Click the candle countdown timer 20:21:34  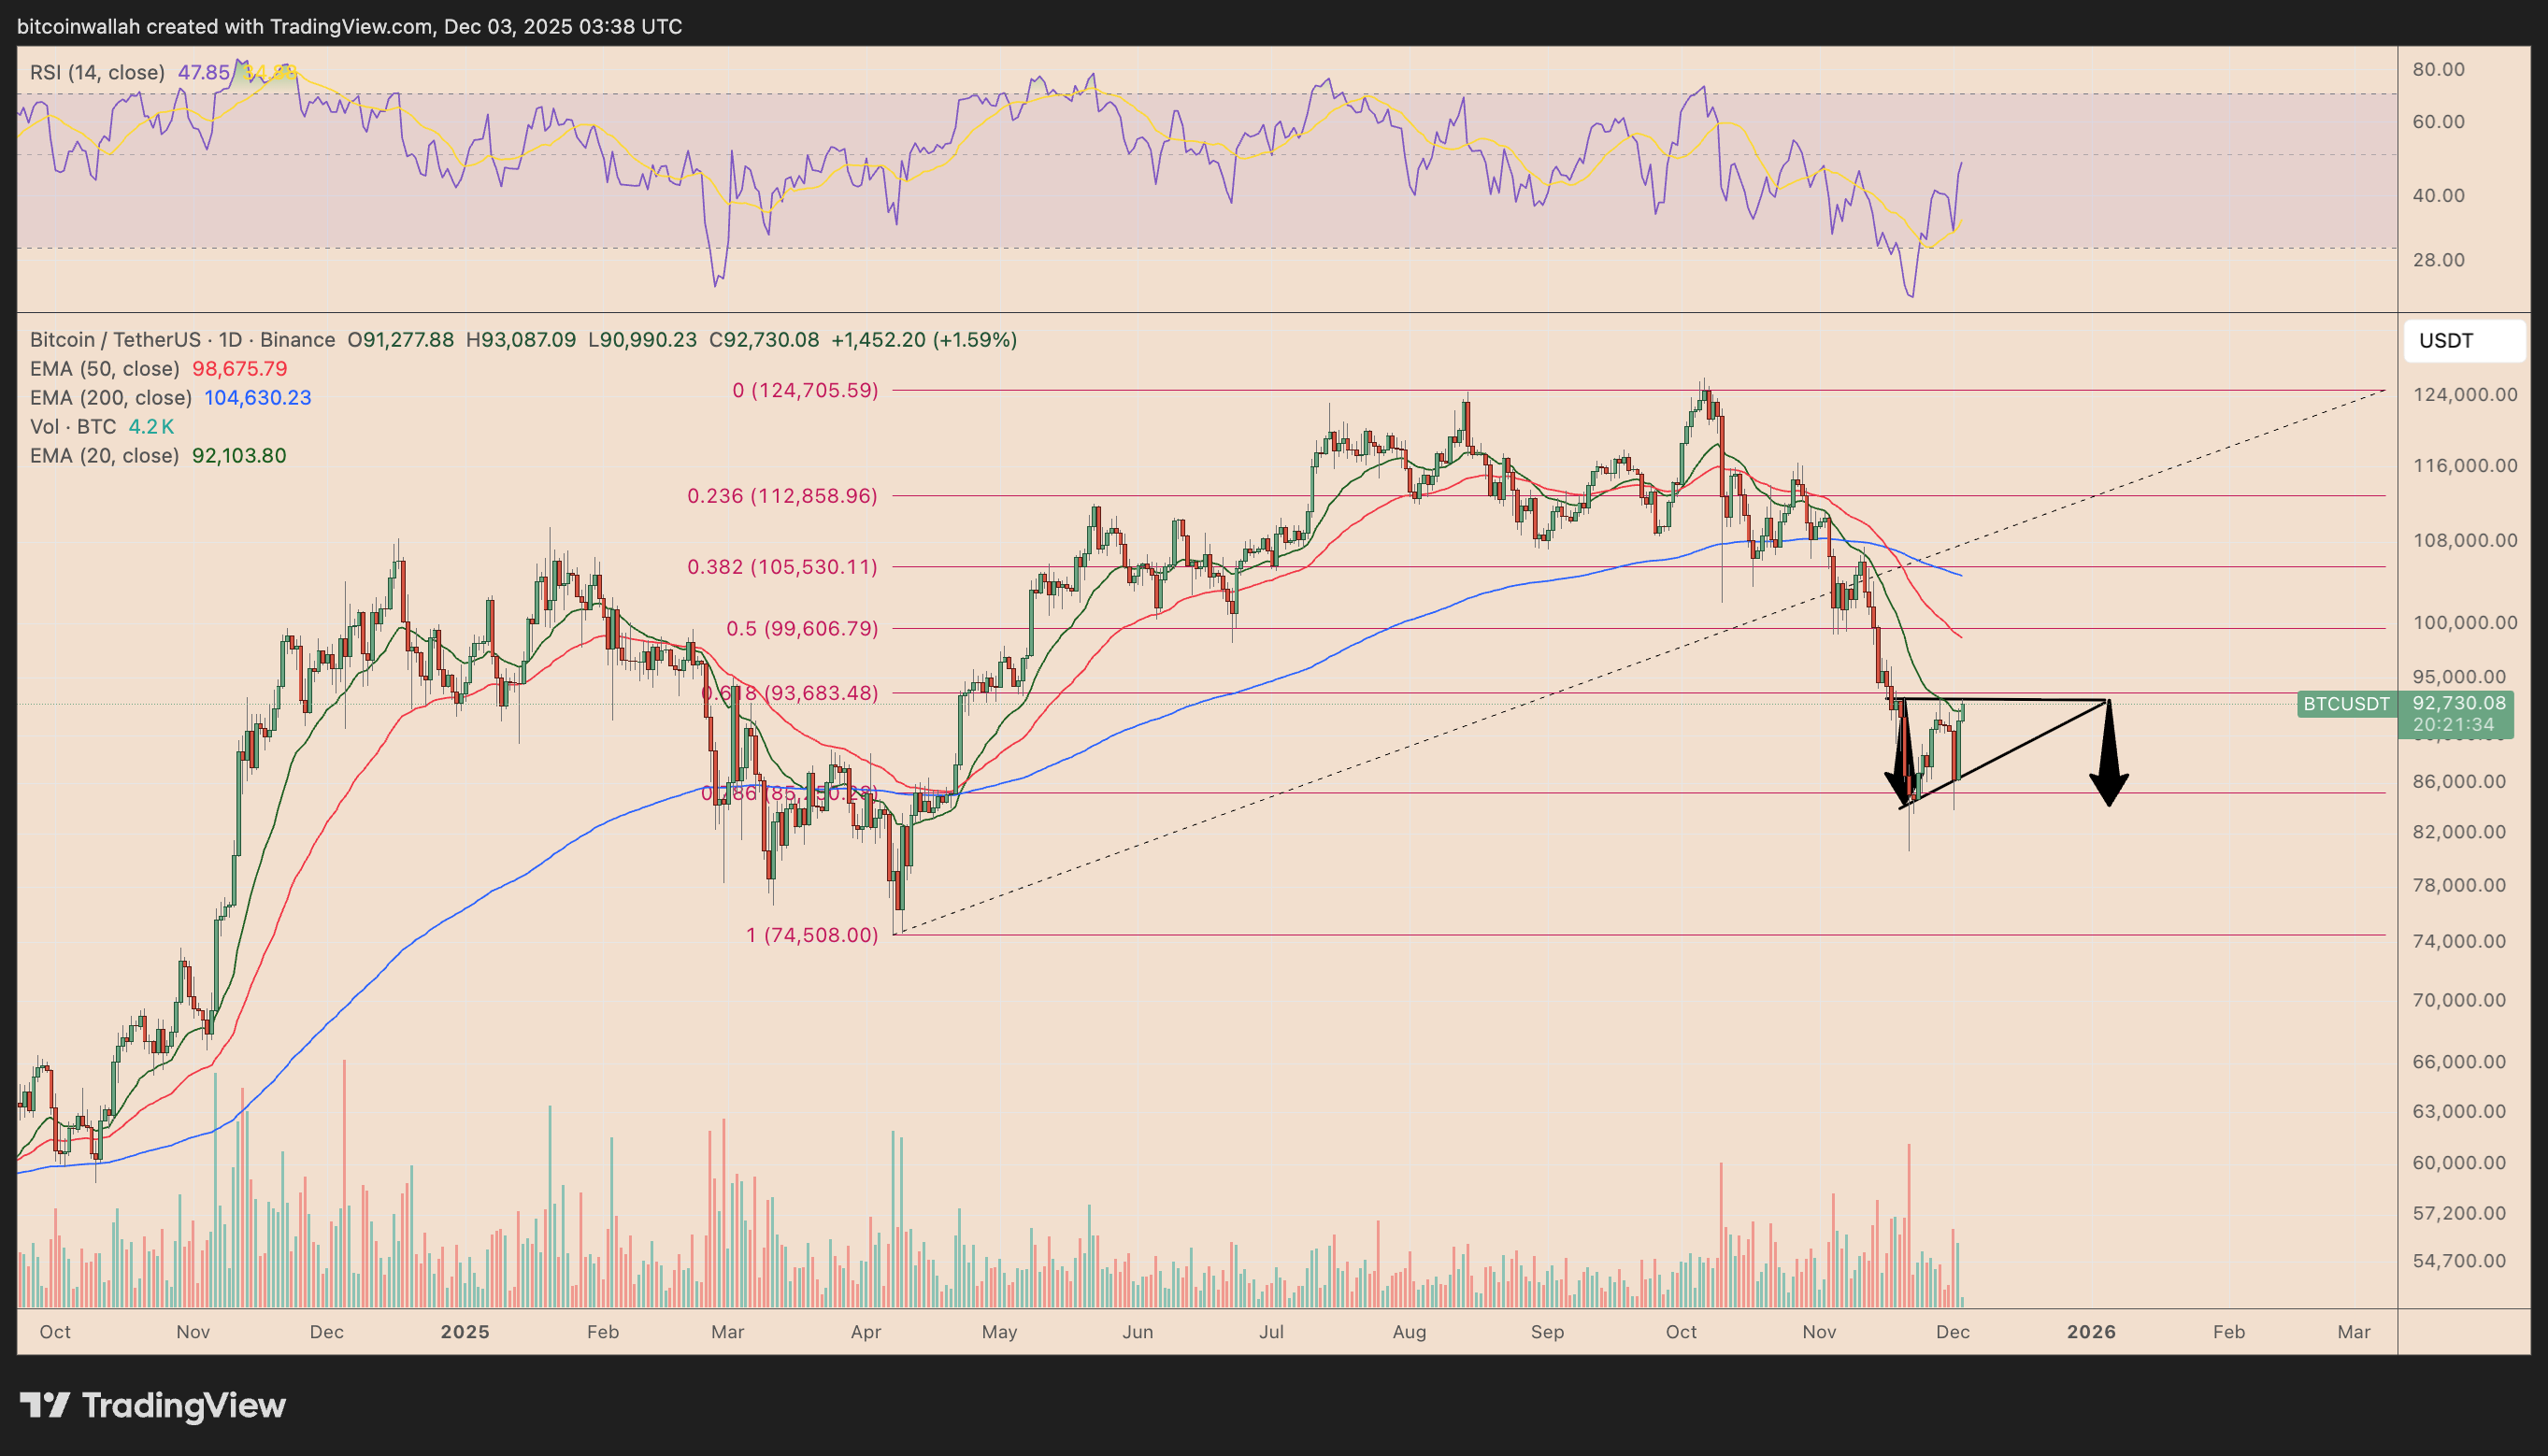tap(2453, 724)
